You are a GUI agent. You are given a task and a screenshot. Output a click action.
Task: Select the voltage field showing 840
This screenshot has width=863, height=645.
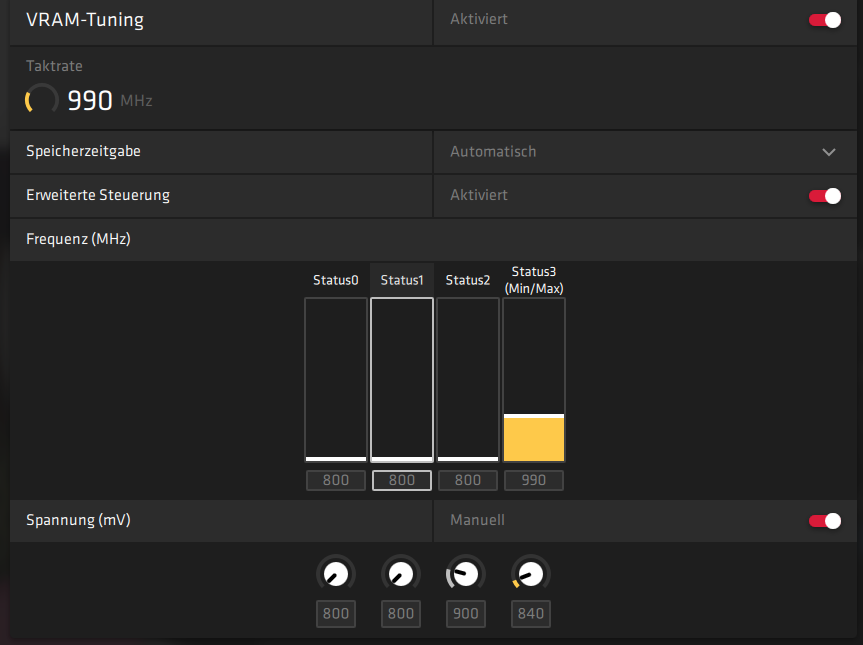pos(531,614)
